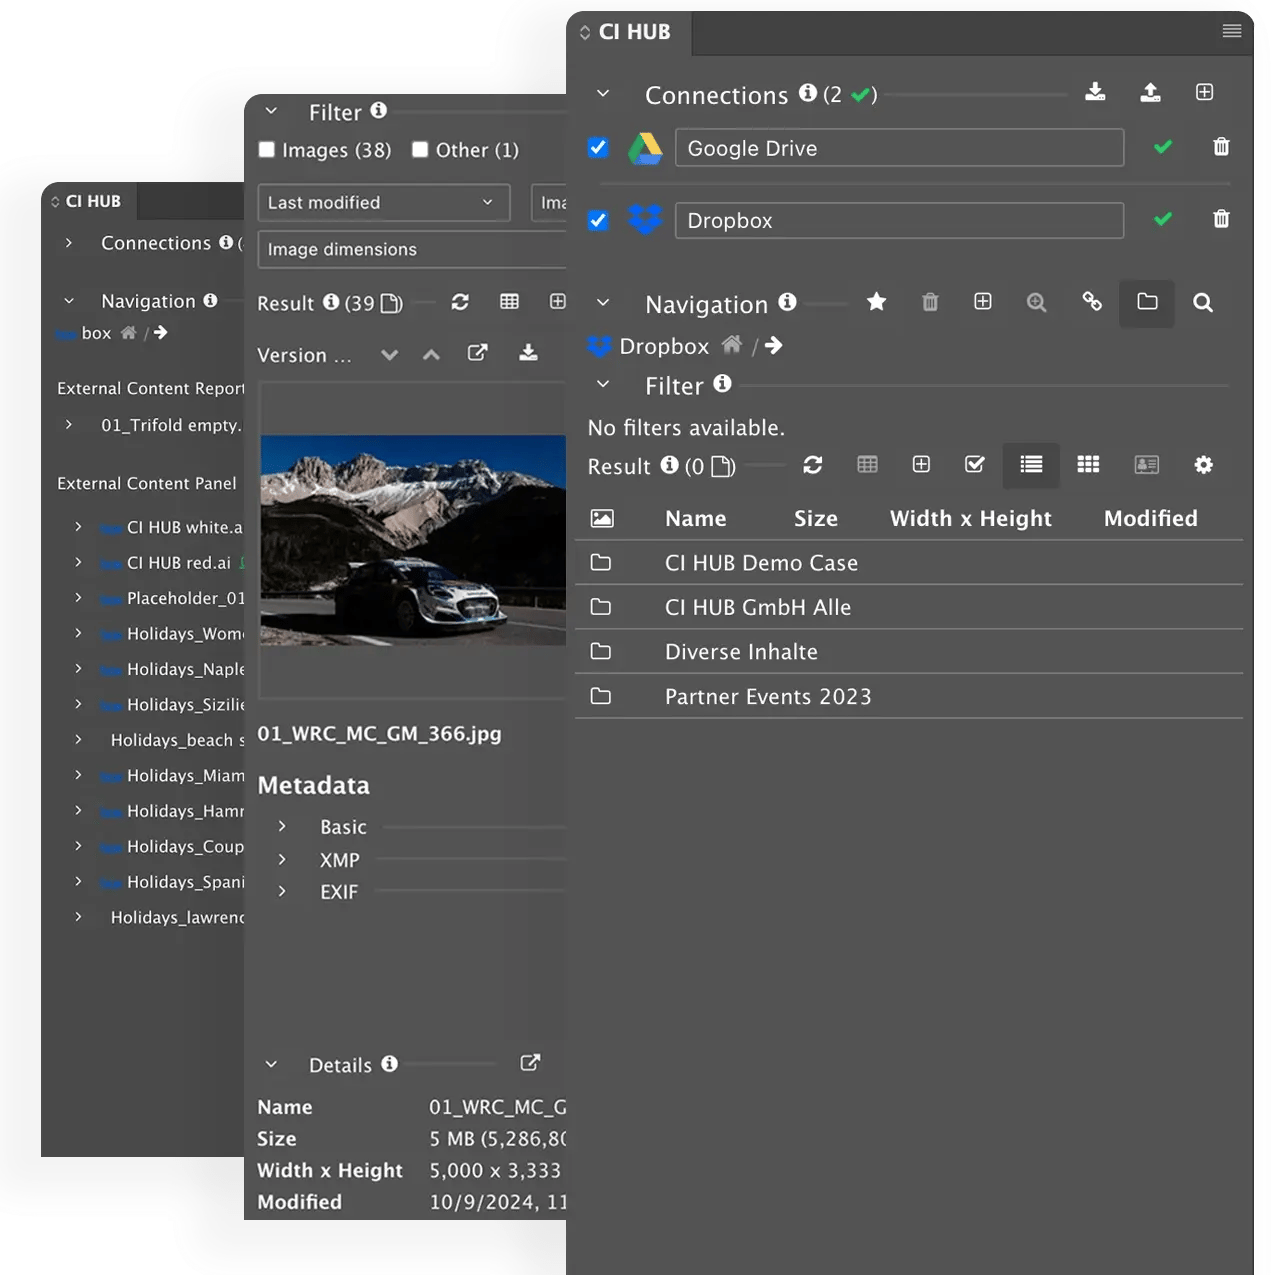The image size is (1285, 1275).
Task: Expand 01_Trifold empty tree item
Action: point(68,424)
